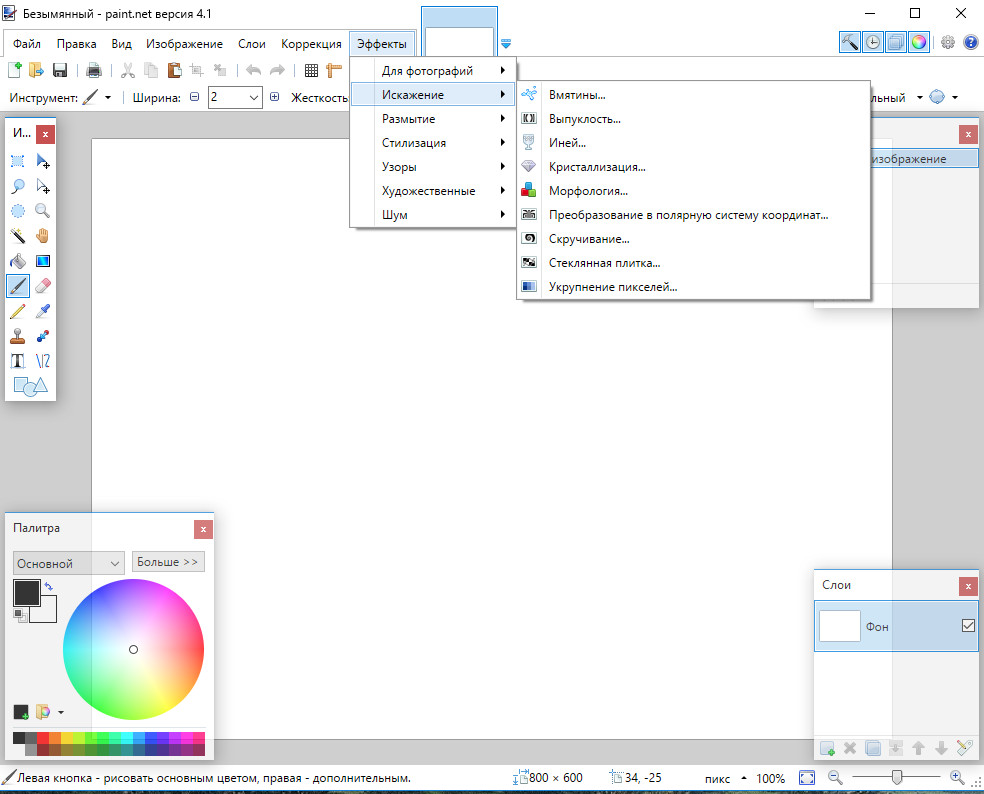Image resolution: width=984 pixels, height=794 pixels.
Task: Select the Magic Wand tool
Action: 16,235
